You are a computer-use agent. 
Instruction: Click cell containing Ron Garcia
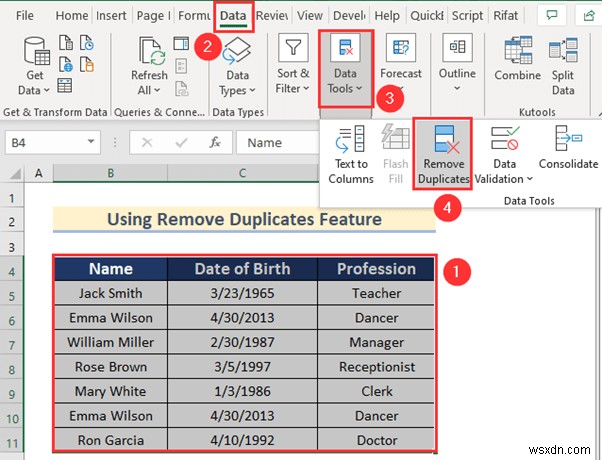pos(111,440)
